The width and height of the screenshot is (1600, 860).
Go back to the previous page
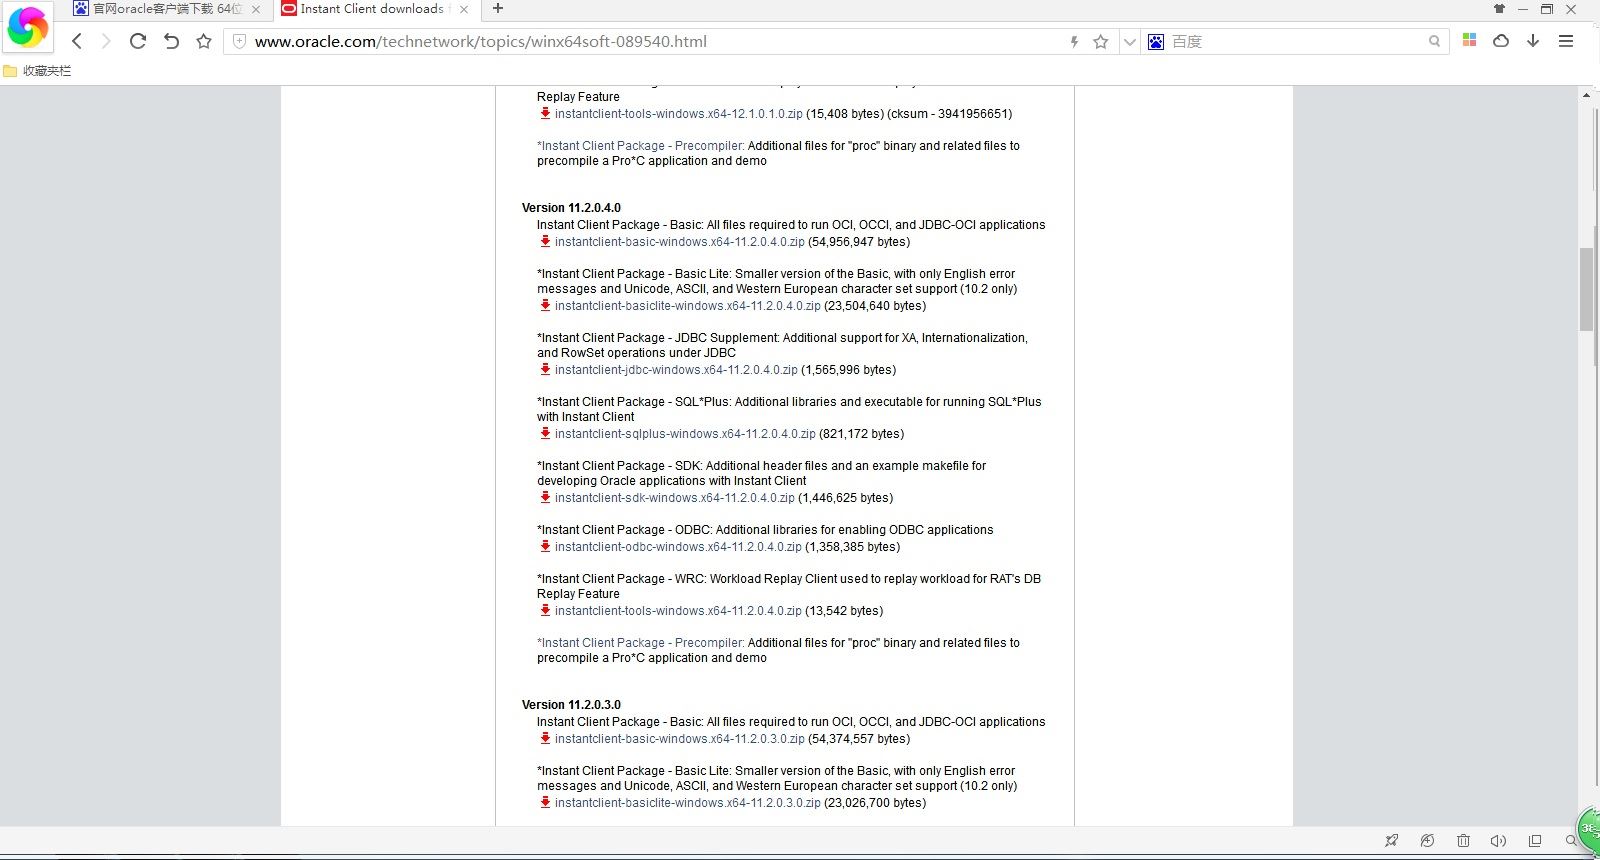[77, 41]
